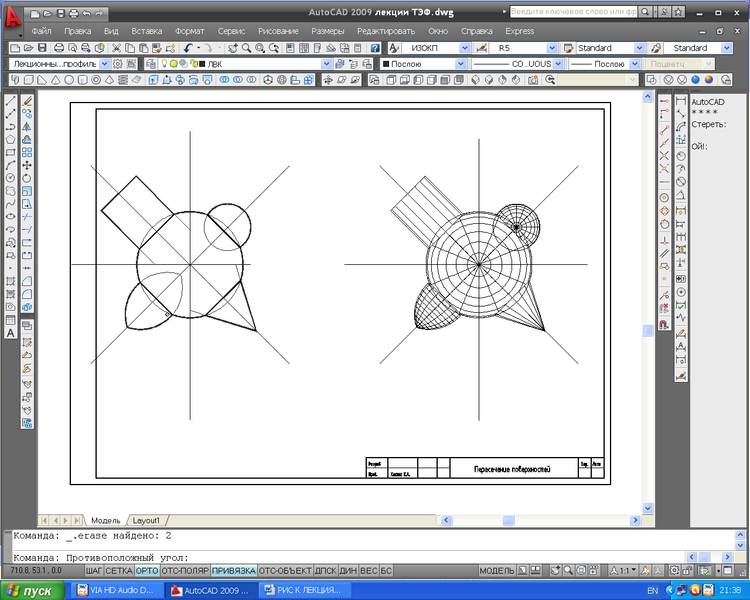
Task: Open the Послою color dropdown
Action: pos(460,64)
